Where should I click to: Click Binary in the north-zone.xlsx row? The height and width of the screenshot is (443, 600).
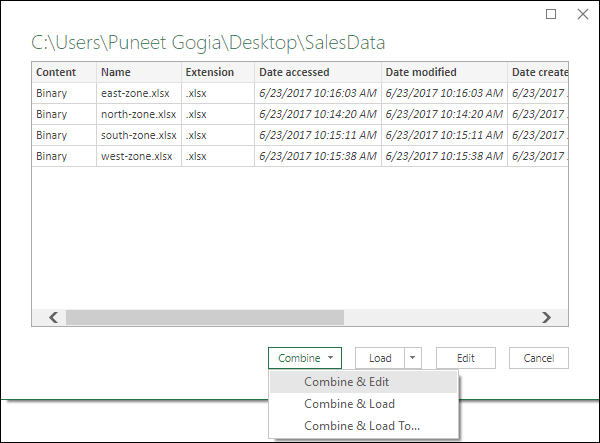(x=52, y=114)
